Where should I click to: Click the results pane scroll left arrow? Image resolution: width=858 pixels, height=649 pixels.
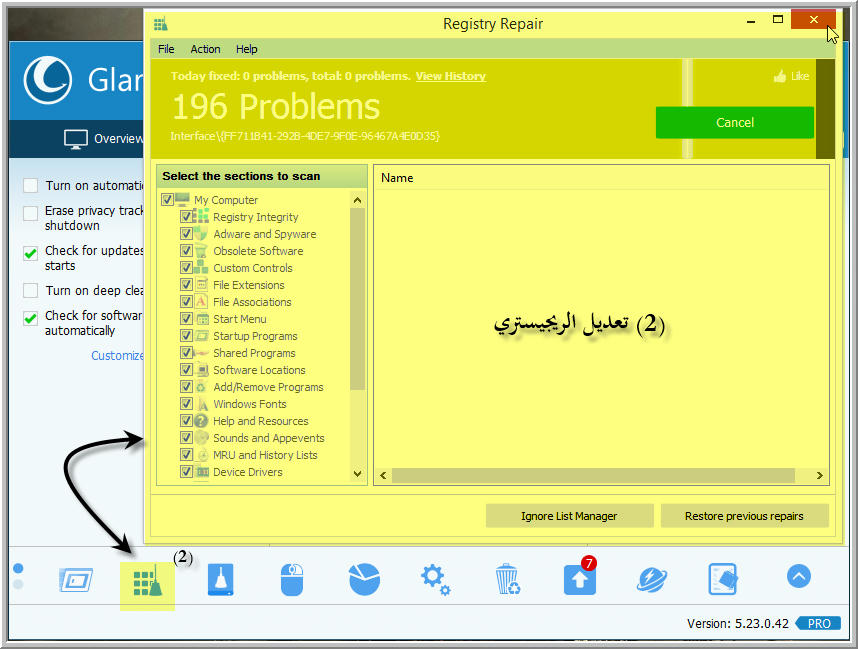tap(383, 475)
